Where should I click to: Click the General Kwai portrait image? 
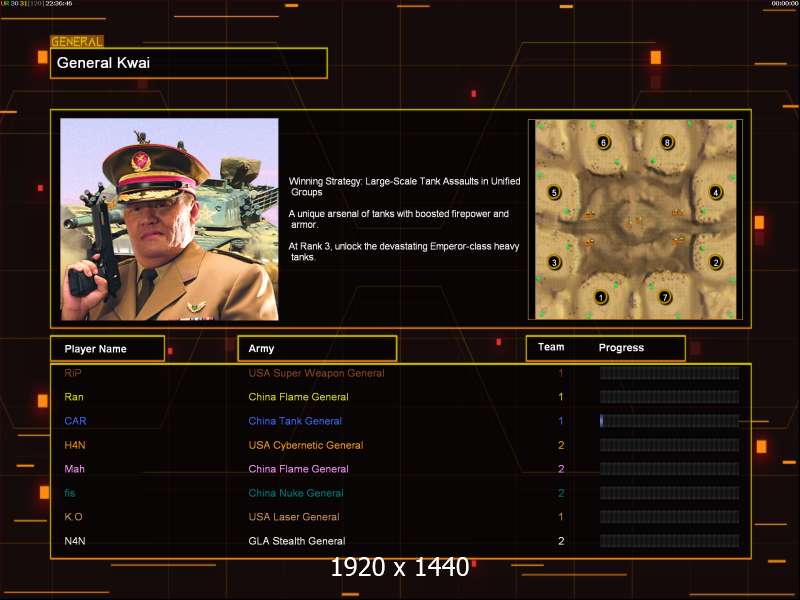169,219
